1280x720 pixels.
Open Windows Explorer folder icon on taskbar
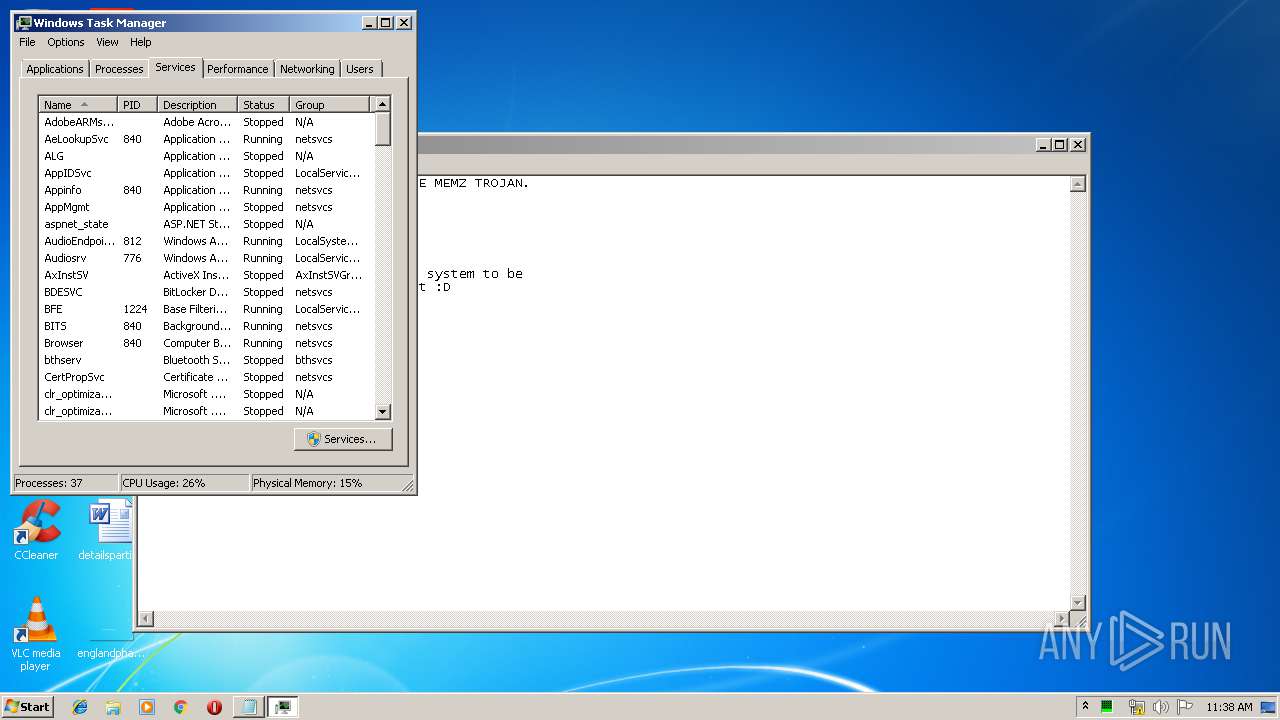click(113, 707)
